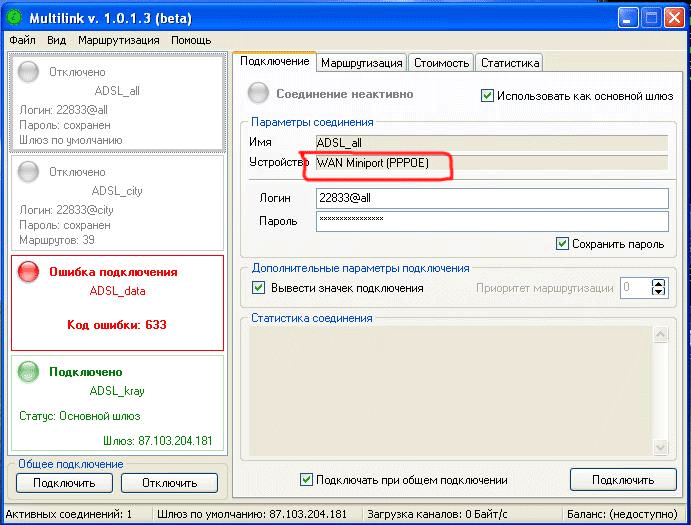Toggle 'Использовать как основной шлюз' checkbox
691x525 pixels.
tap(488, 96)
